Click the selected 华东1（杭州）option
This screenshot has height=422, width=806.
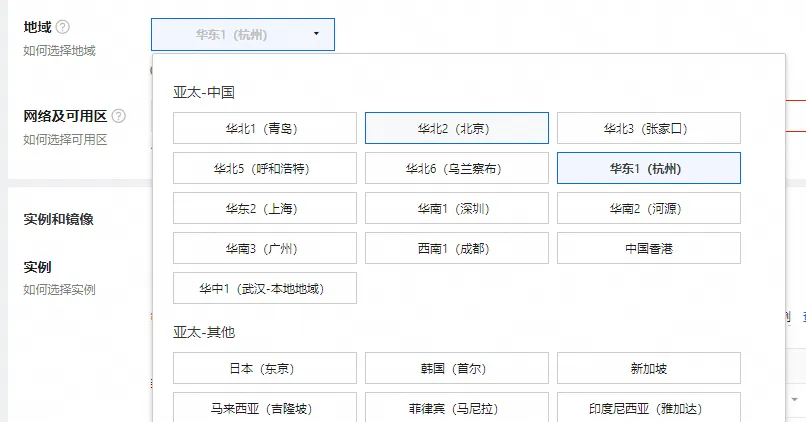[x=648, y=168]
